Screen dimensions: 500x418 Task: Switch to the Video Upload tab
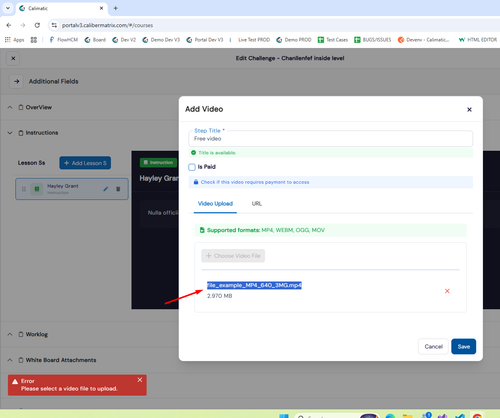pyautogui.click(x=215, y=204)
